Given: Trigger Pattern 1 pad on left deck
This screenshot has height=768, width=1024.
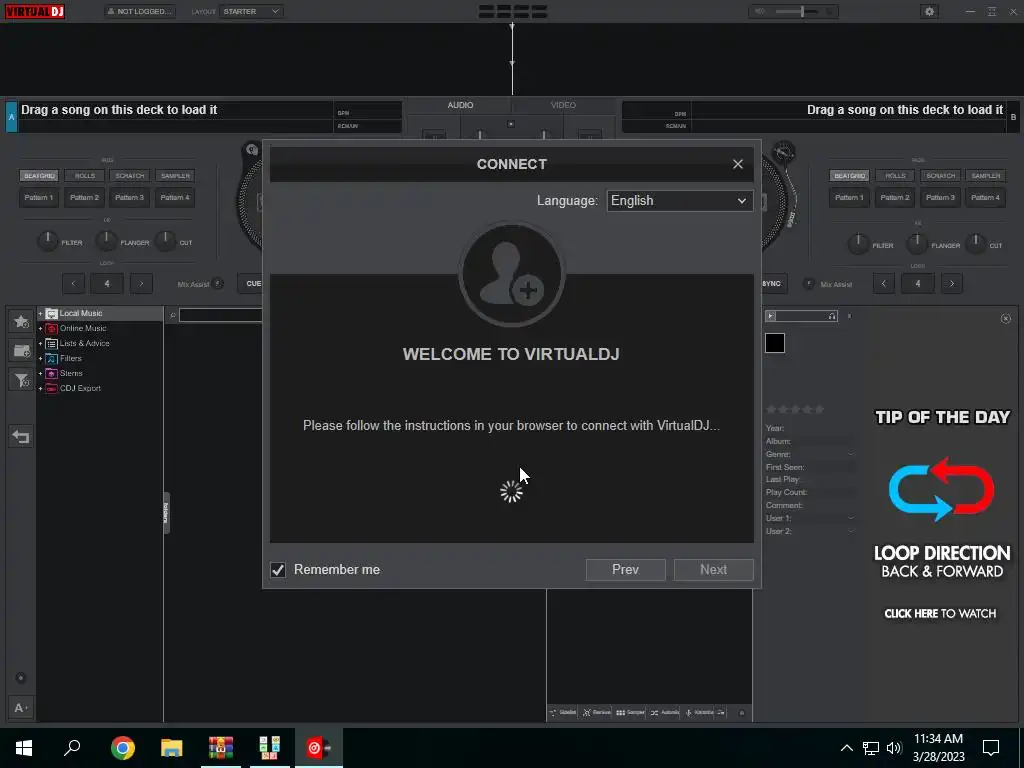Looking at the screenshot, I should [x=39, y=197].
